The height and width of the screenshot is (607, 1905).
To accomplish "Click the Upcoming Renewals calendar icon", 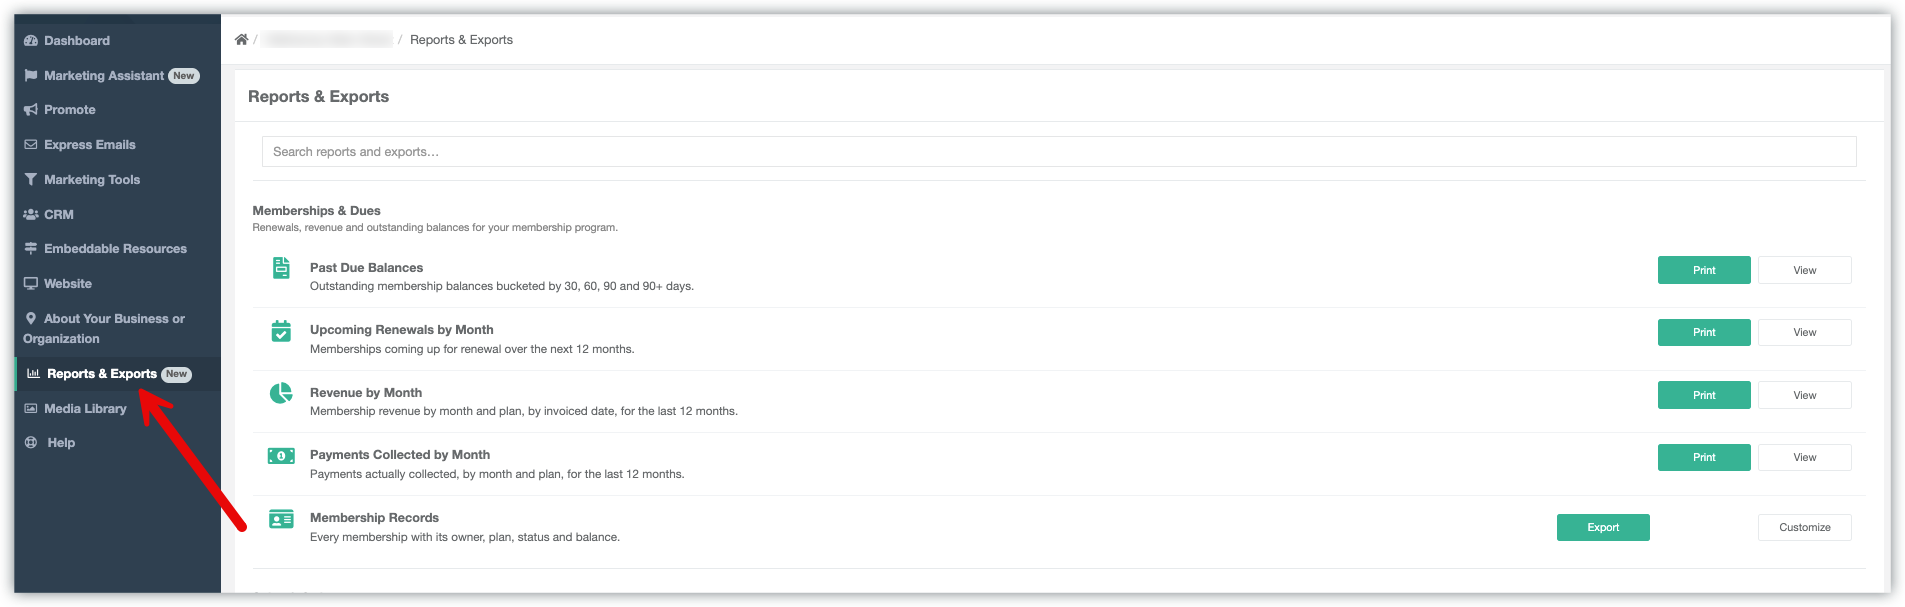I will [x=281, y=331].
